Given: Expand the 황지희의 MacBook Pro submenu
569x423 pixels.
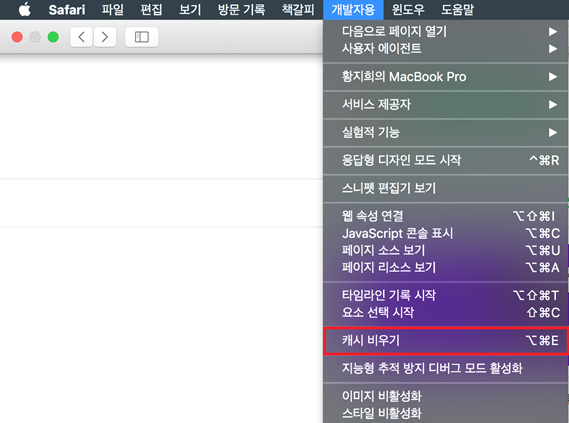Looking at the screenshot, I should coord(445,77).
